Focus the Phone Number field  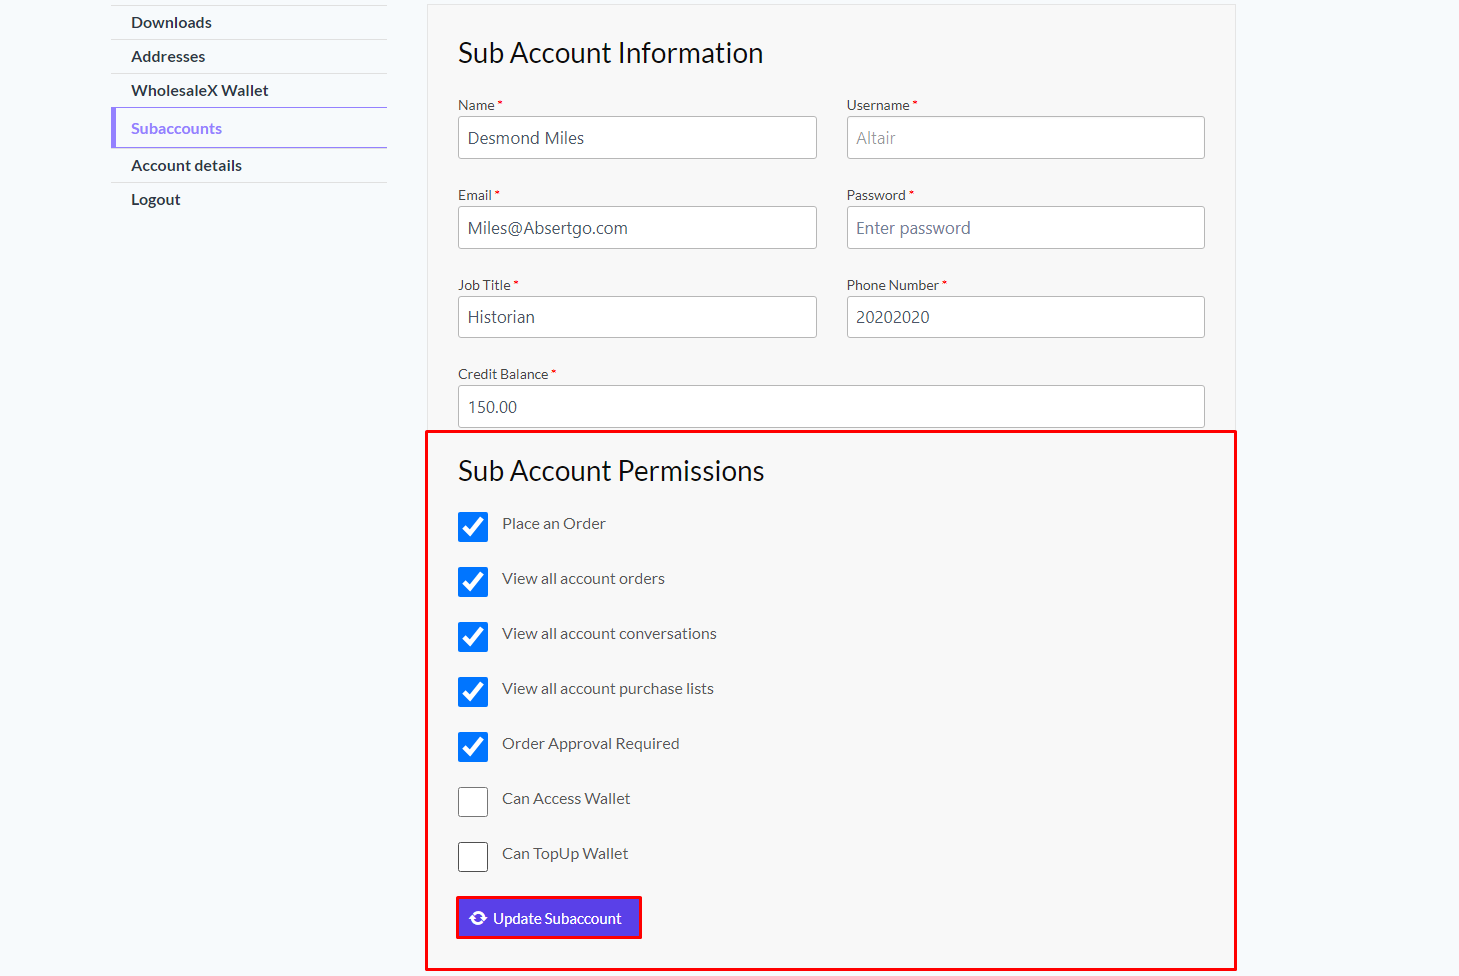[x=1025, y=317]
